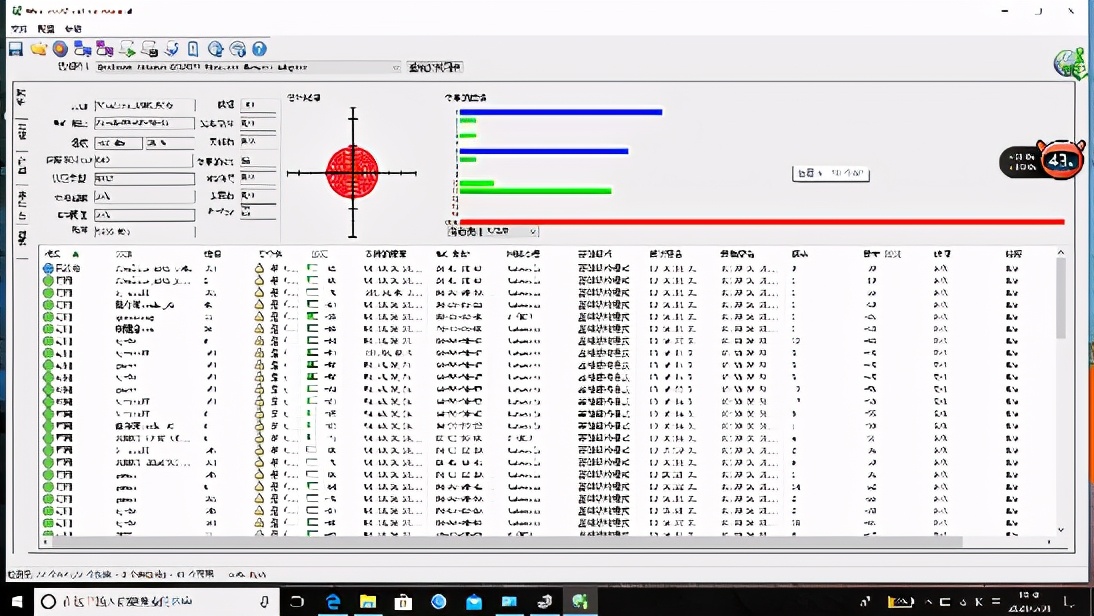
Task: Open the network adapter selection dropdown
Action: pos(395,67)
